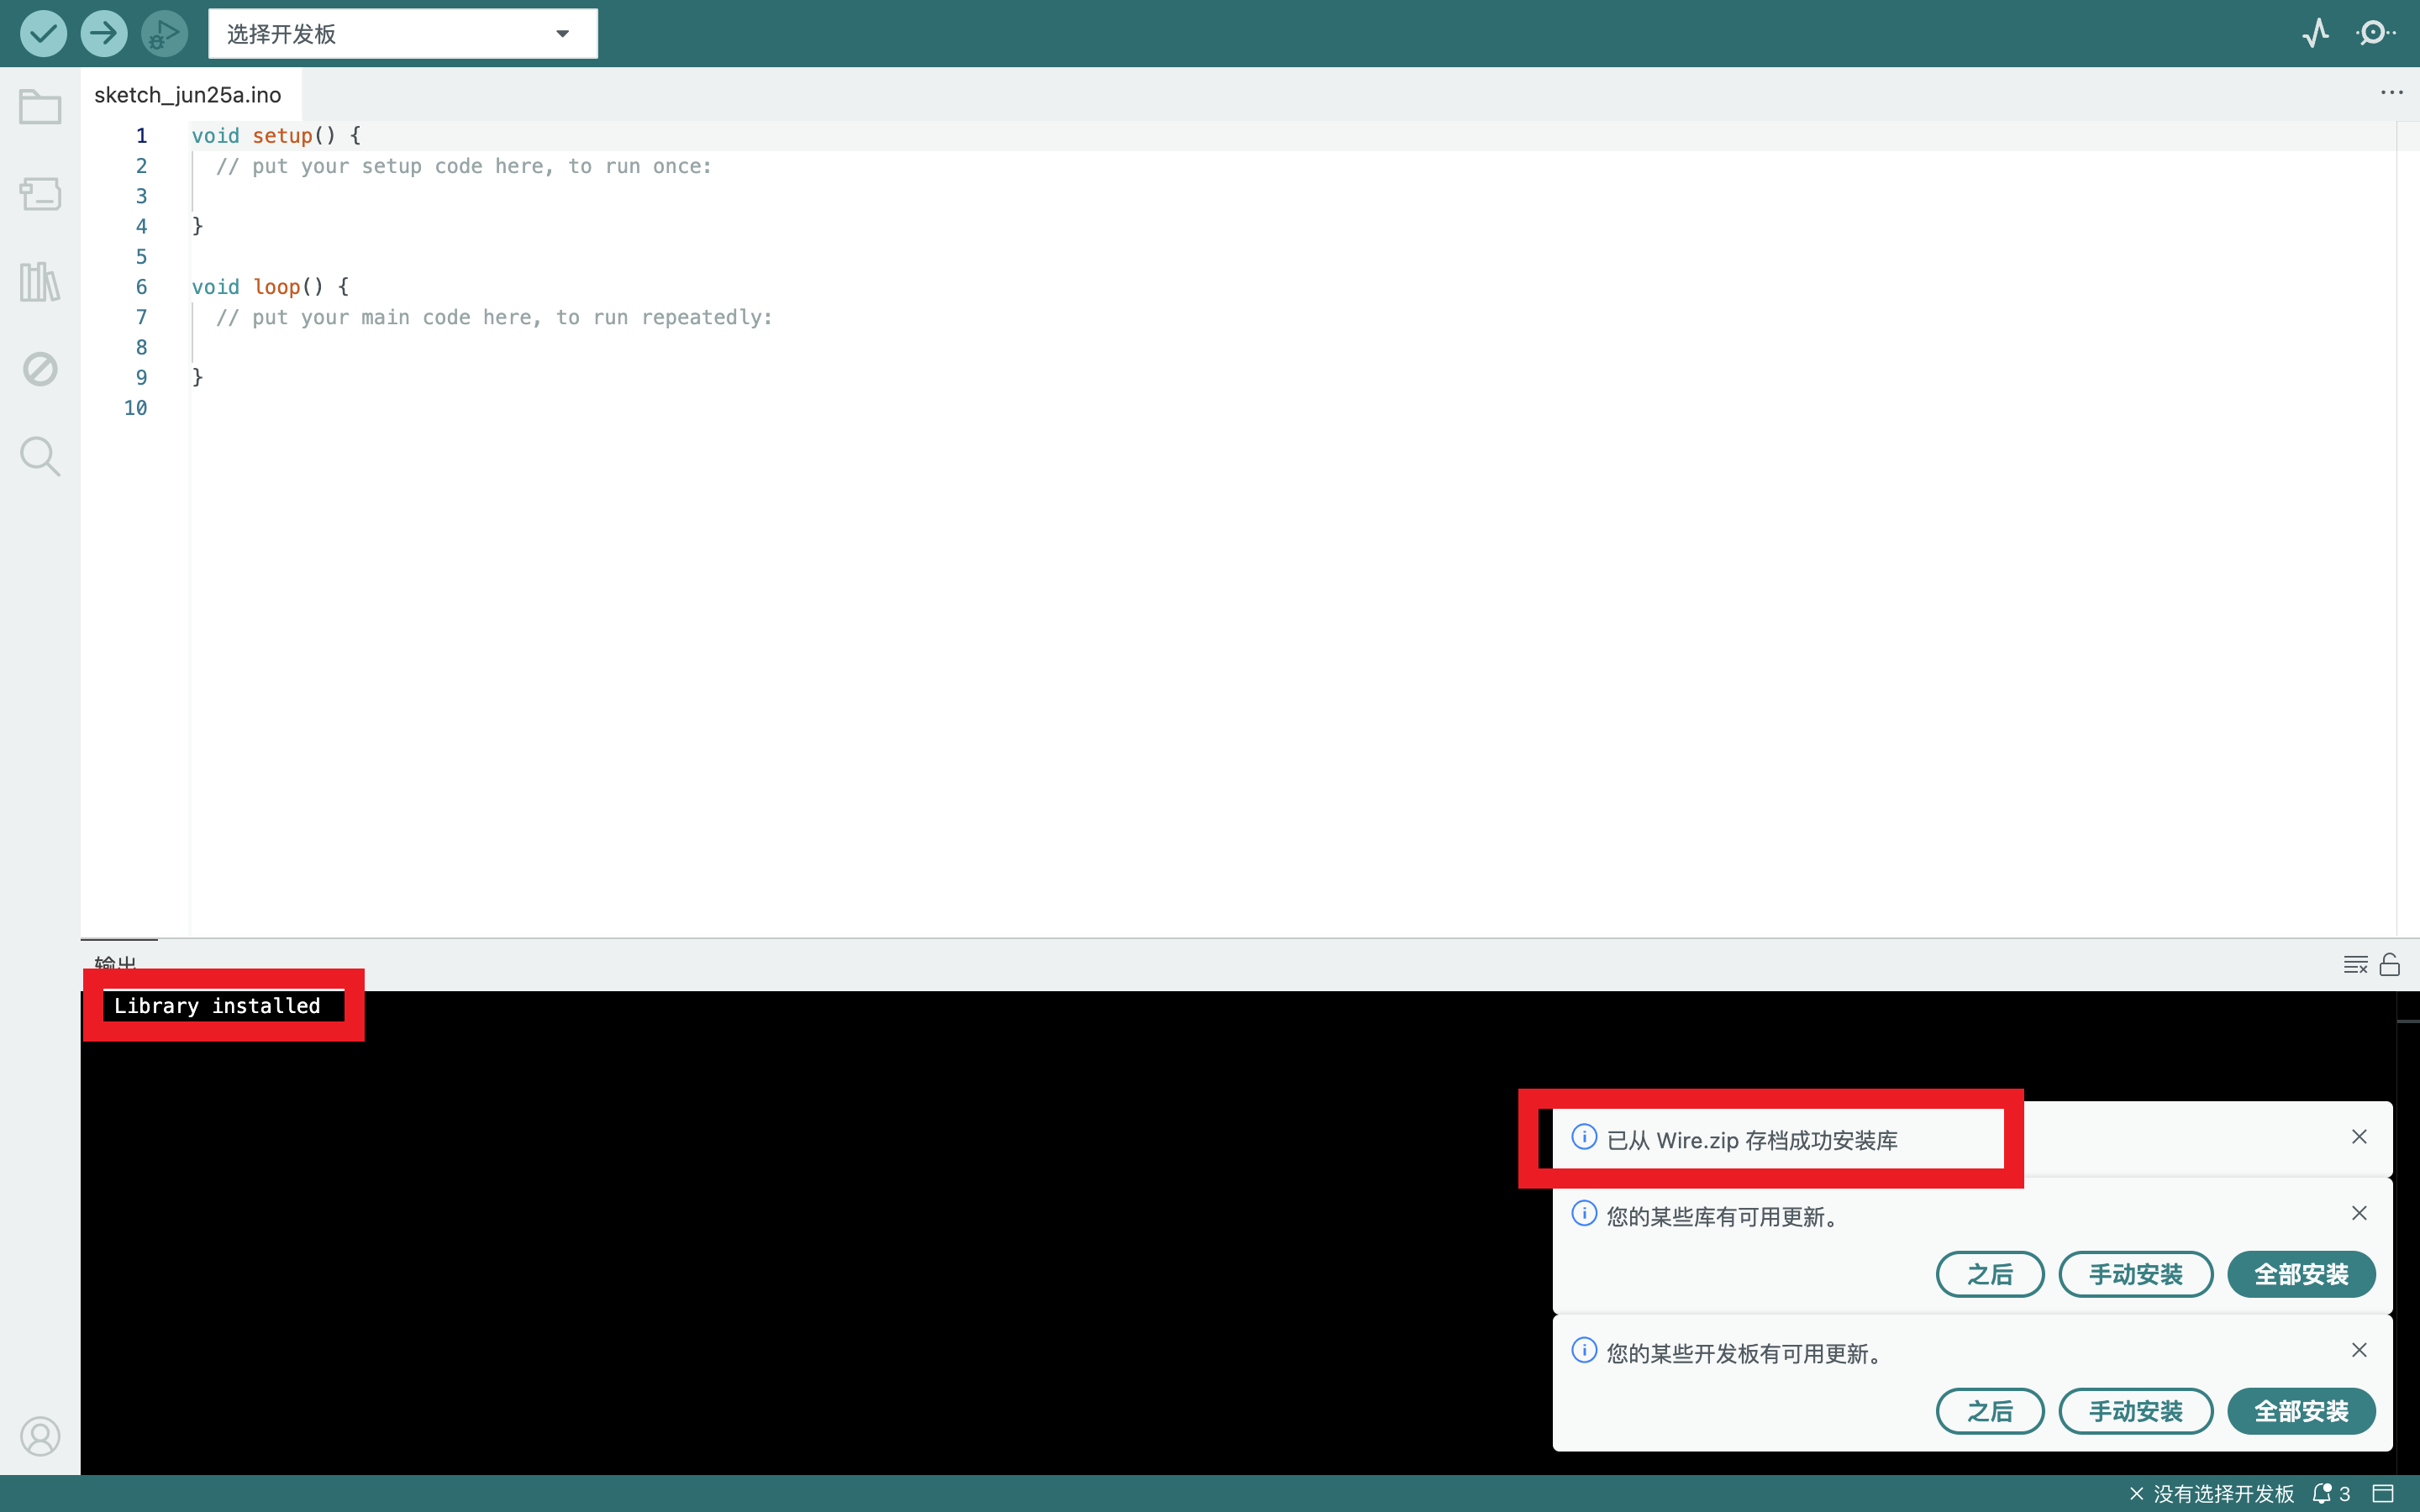This screenshot has width=2420, height=1512.
Task: Click the info icon on library update notification
Action: tap(1584, 1213)
